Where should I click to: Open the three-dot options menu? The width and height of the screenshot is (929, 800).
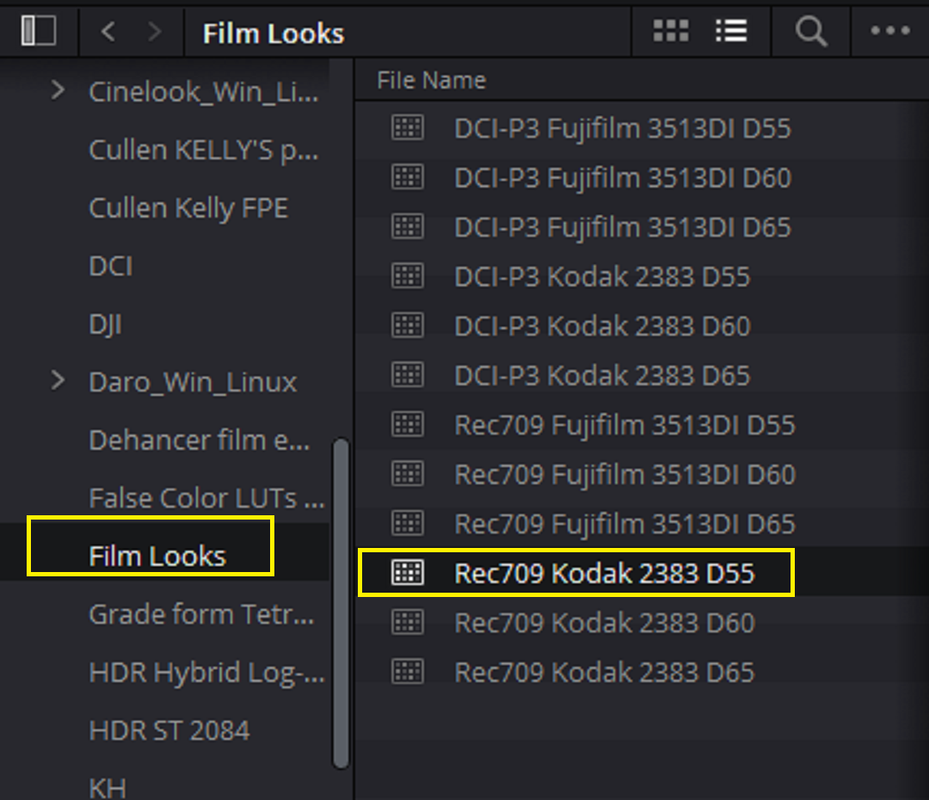point(890,30)
